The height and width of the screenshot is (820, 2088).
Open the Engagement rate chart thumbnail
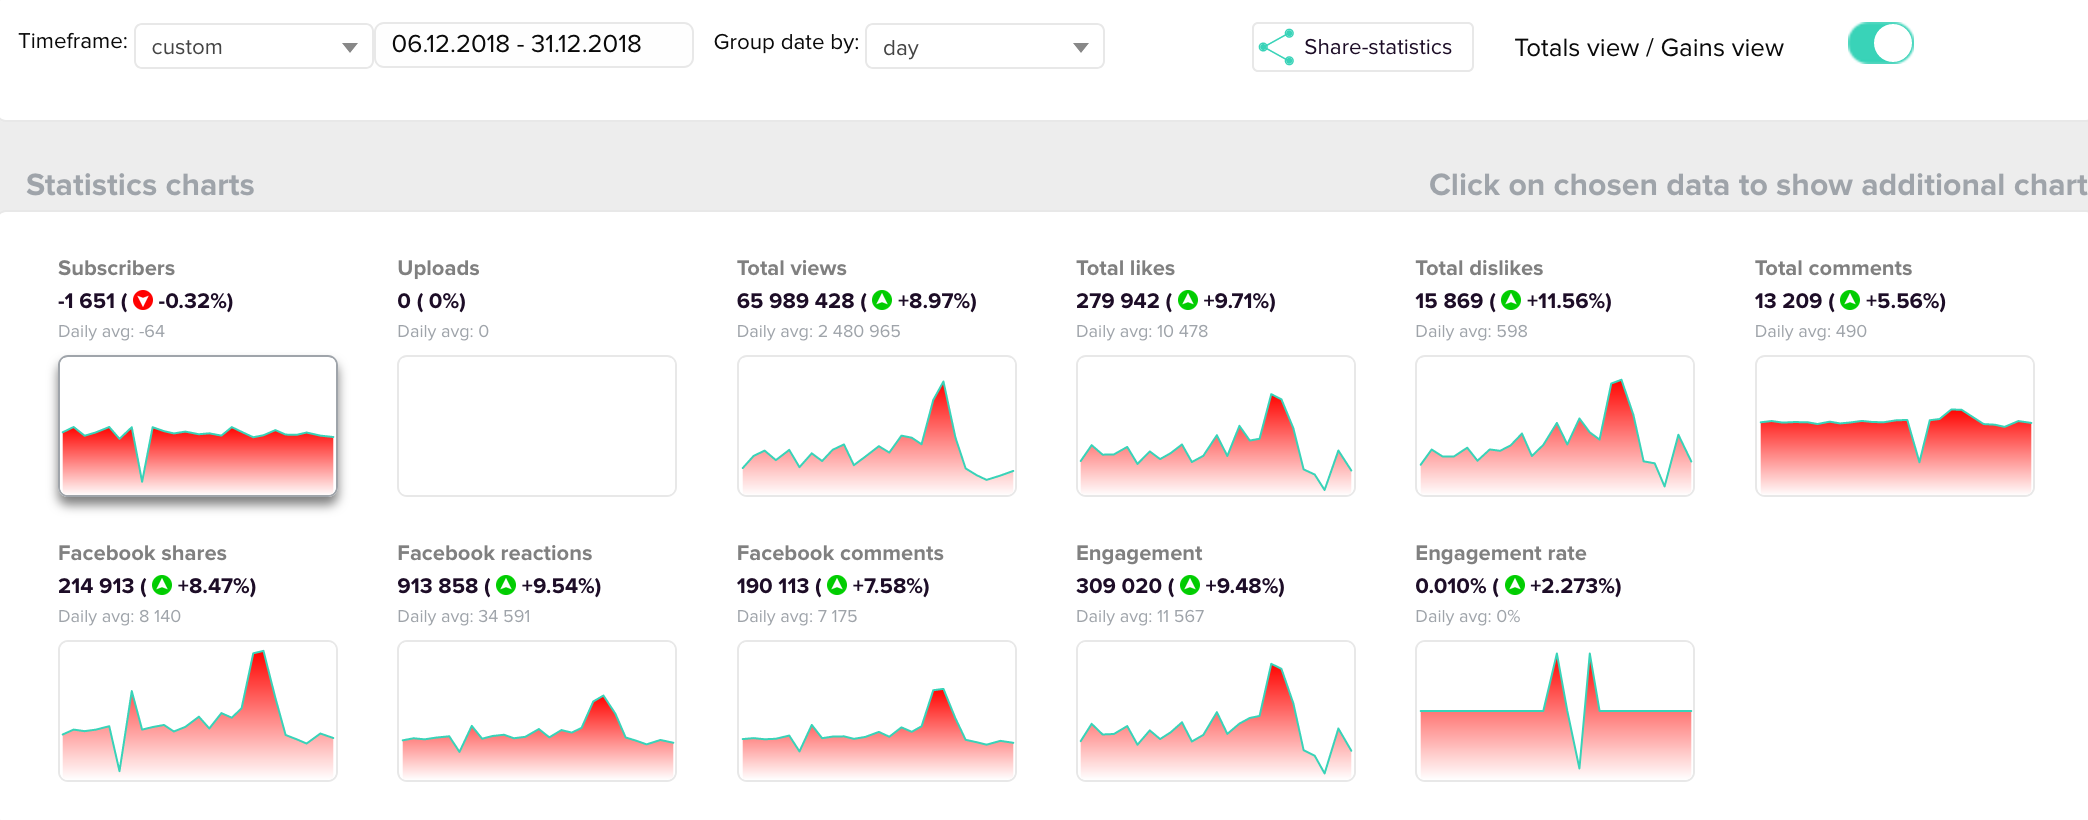click(x=1555, y=711)
